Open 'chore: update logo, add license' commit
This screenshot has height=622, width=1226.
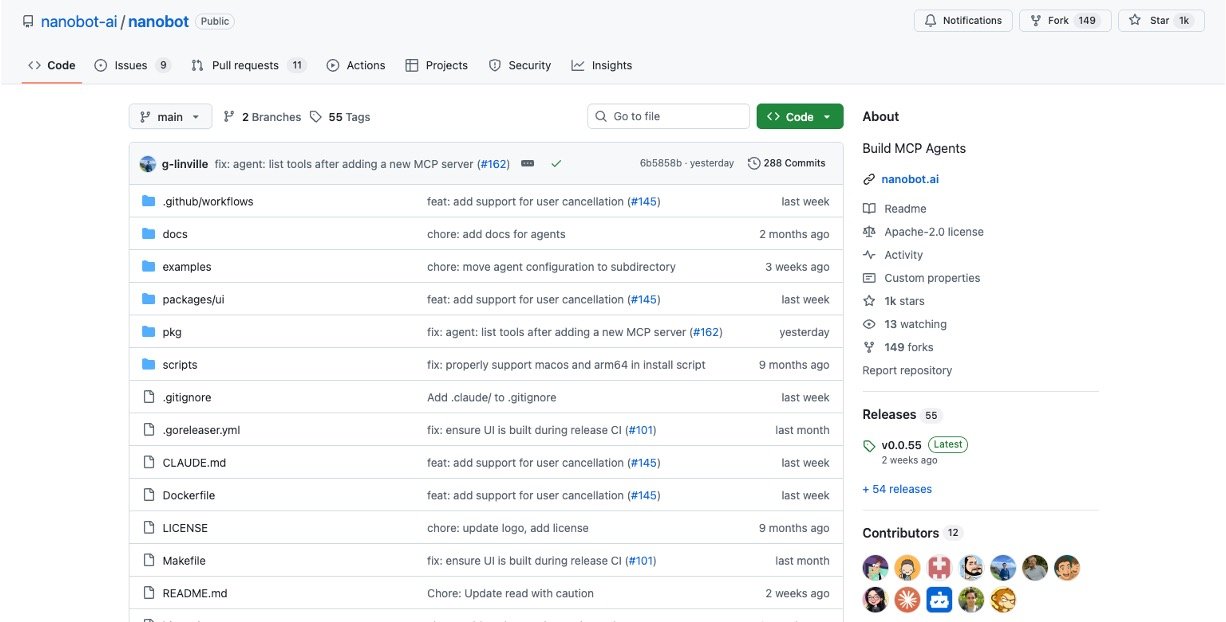click(508, 528)
